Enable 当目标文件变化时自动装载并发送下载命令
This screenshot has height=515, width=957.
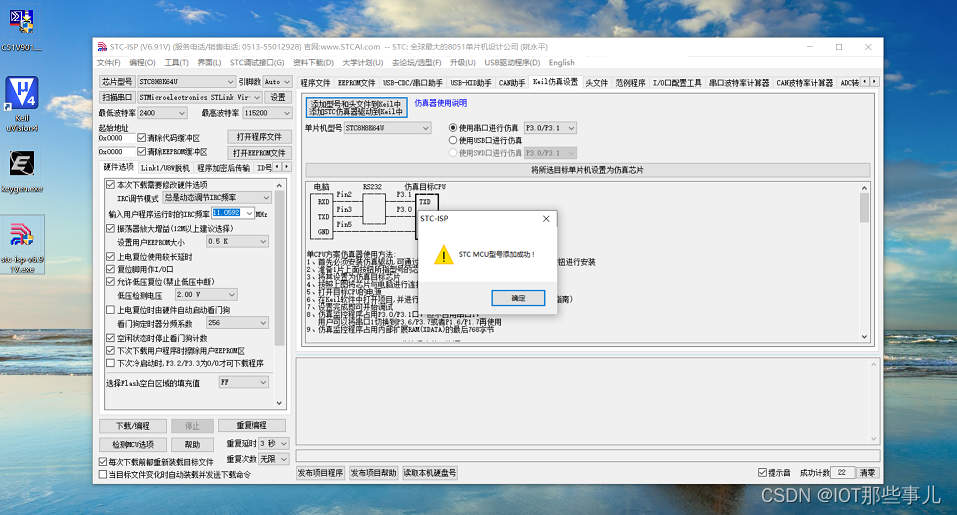(x=103, y=474)
